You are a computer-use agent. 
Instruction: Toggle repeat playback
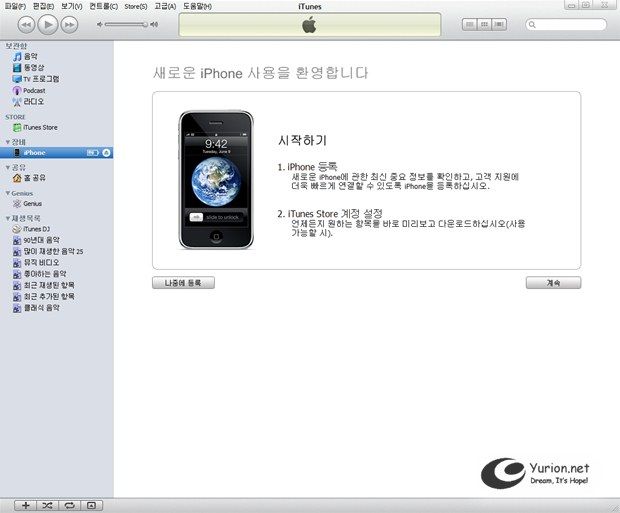coord(70,505)
